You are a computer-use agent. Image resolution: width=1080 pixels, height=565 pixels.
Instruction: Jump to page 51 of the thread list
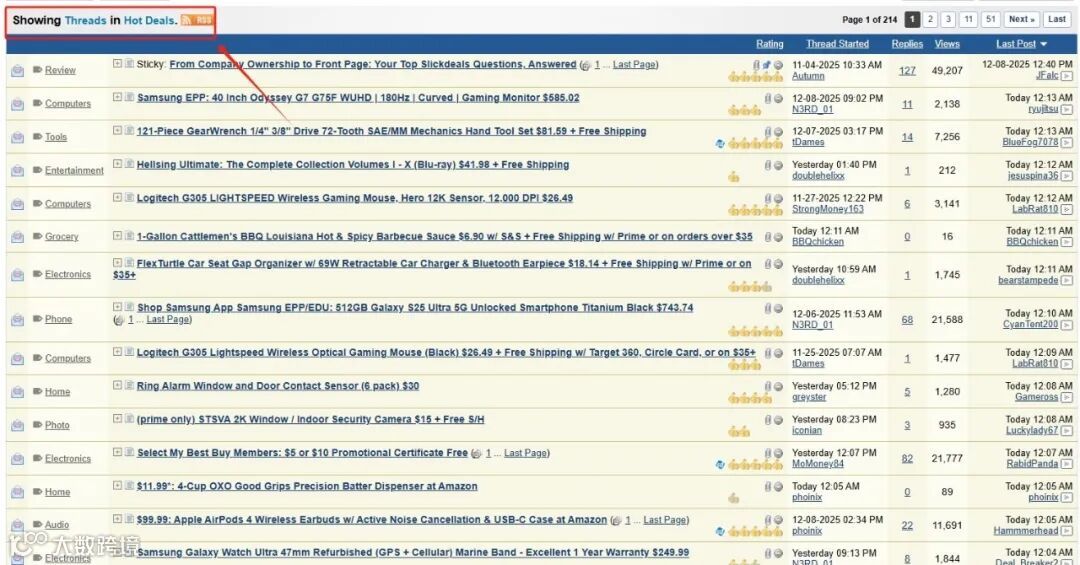click(990, 19)
